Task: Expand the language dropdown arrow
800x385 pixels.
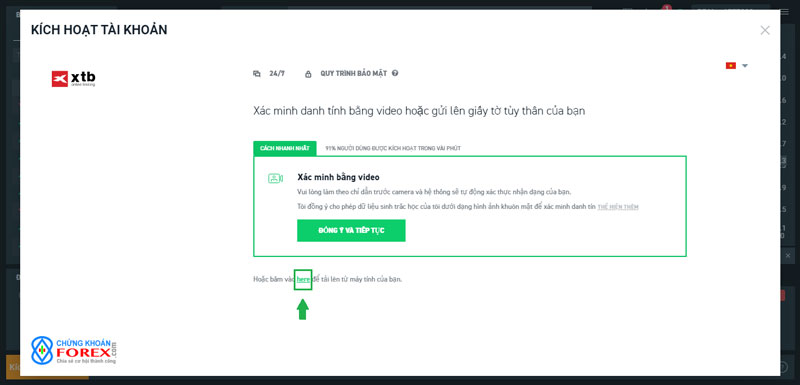Action: click(x=745, y=66)
